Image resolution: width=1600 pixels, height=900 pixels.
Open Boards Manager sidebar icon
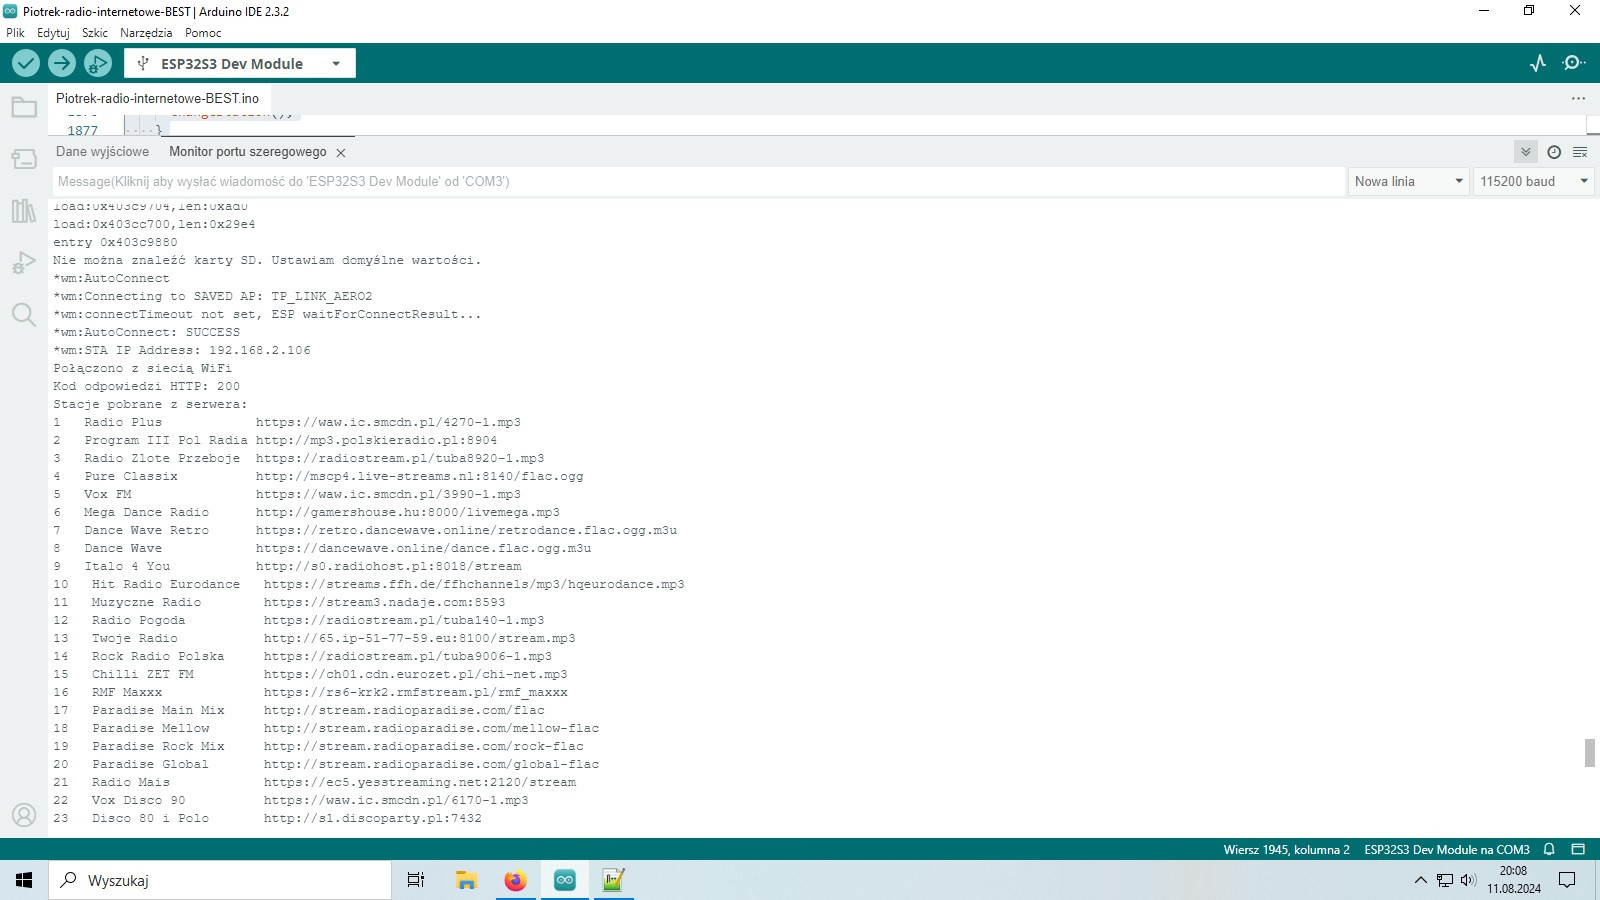pos(24,159)
